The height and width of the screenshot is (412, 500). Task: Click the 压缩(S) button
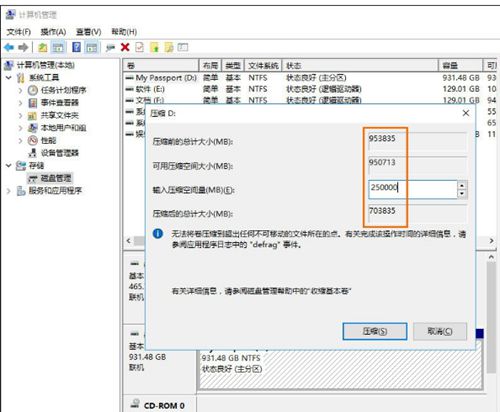[375, 331]
